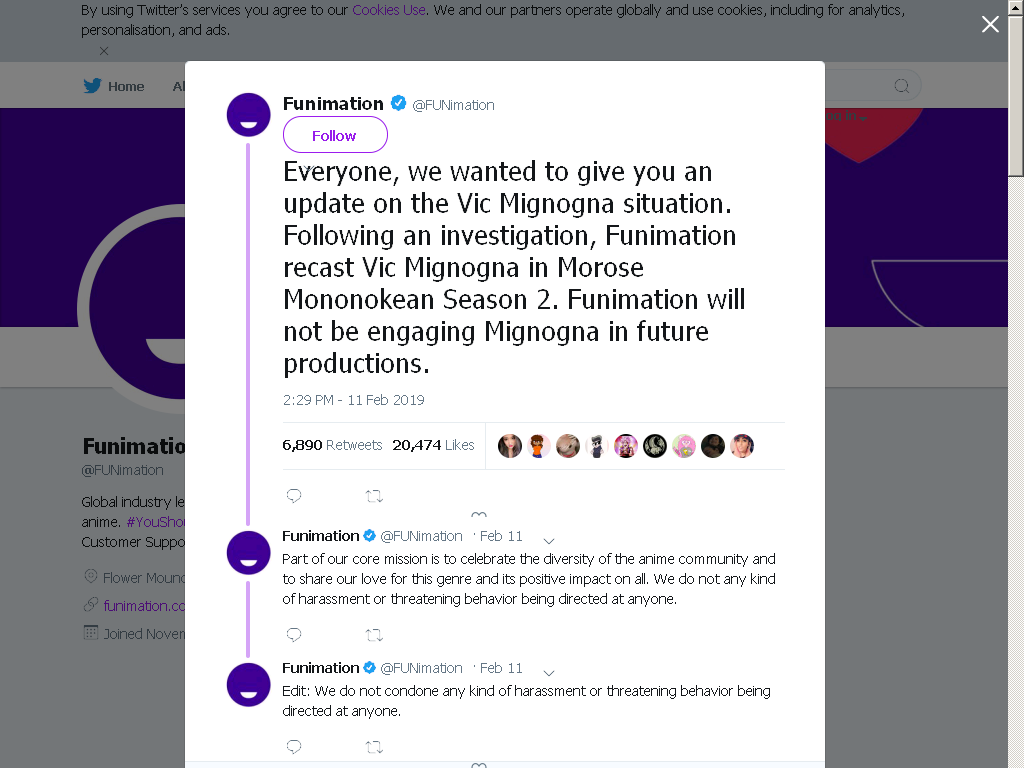View the 6,890 Retweets list
The height and width of the screenshot is (768, 1024).
click(x=332, y=445)
